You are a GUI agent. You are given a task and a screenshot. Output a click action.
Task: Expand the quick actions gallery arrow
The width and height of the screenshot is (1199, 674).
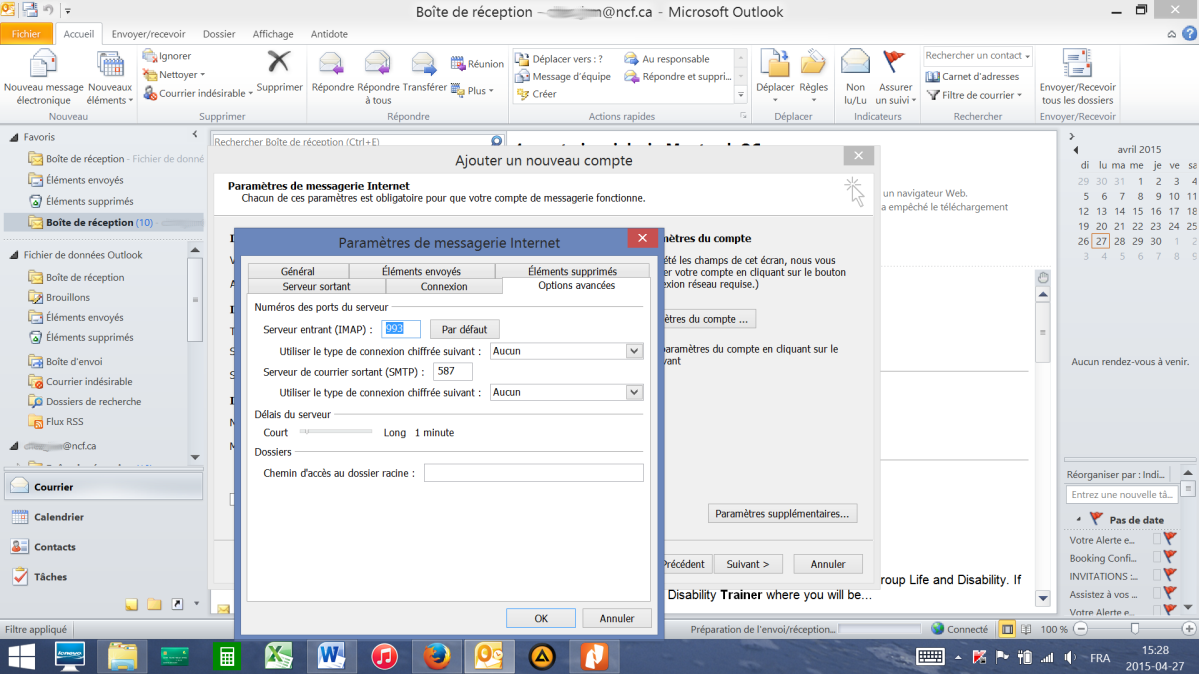(x=740, y=95)
